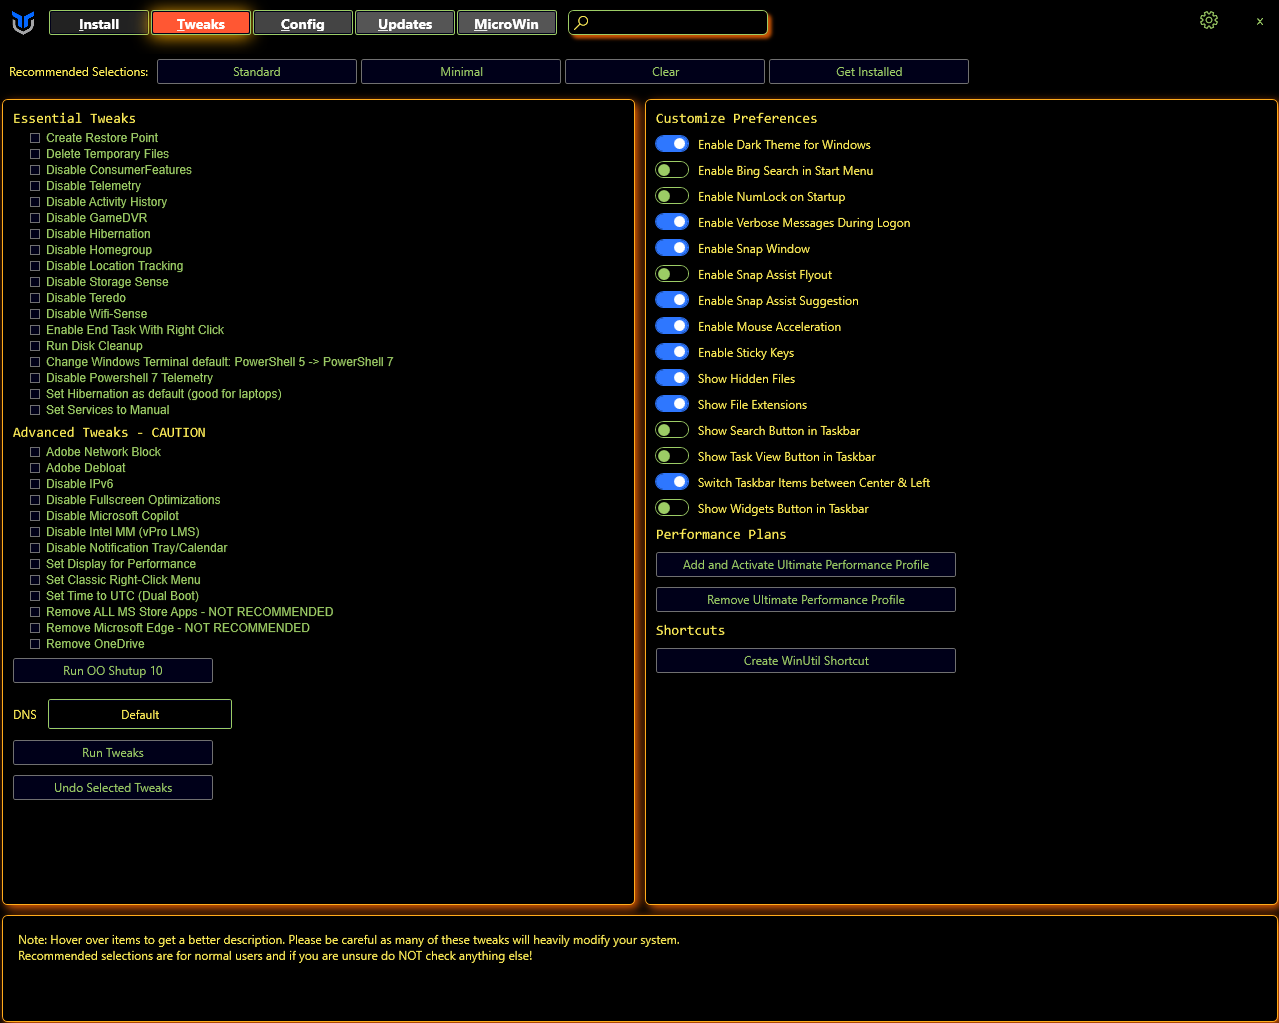Open the settings gear menu
1279x1023 pixels.
point(1208,20)
